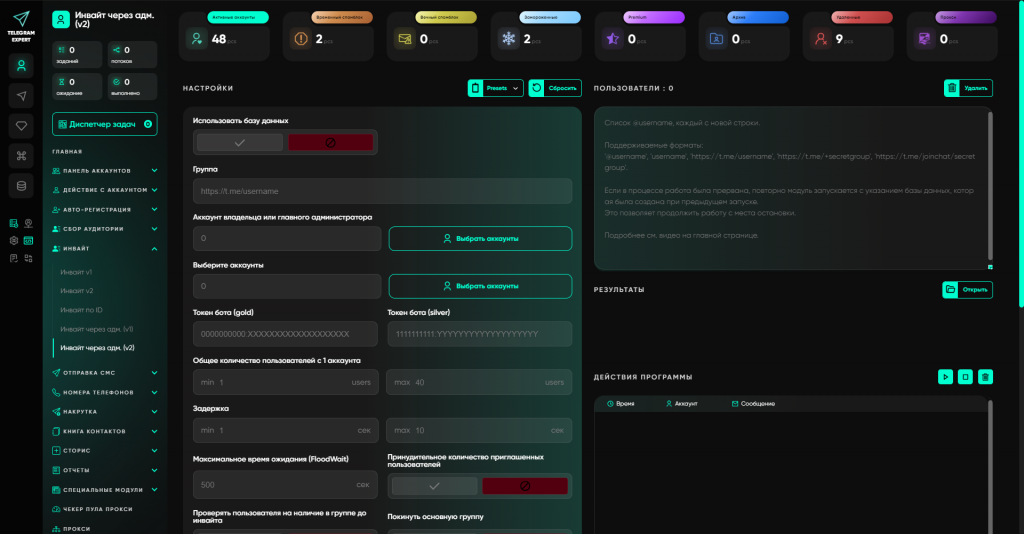Enable the 'Использовать базу данных' checkmark option

pyautogui.click(x=239, y=143)
